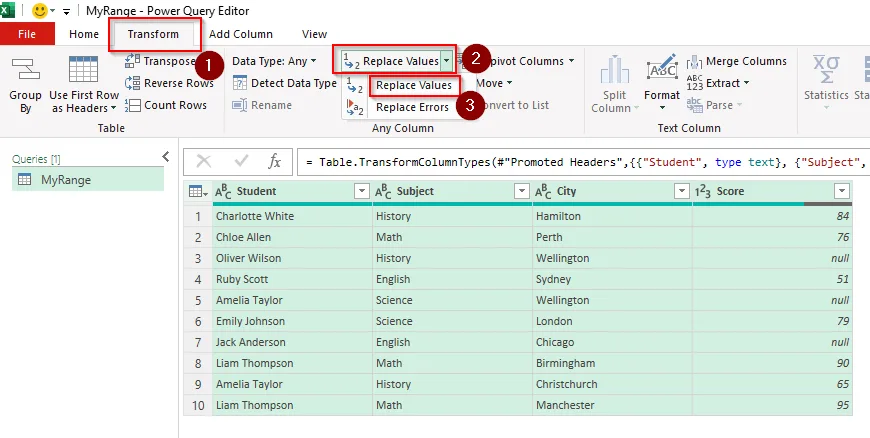Open the Student column filter dropdown
Viewport: 870px width, 438px height.
[x=362, y=192]
